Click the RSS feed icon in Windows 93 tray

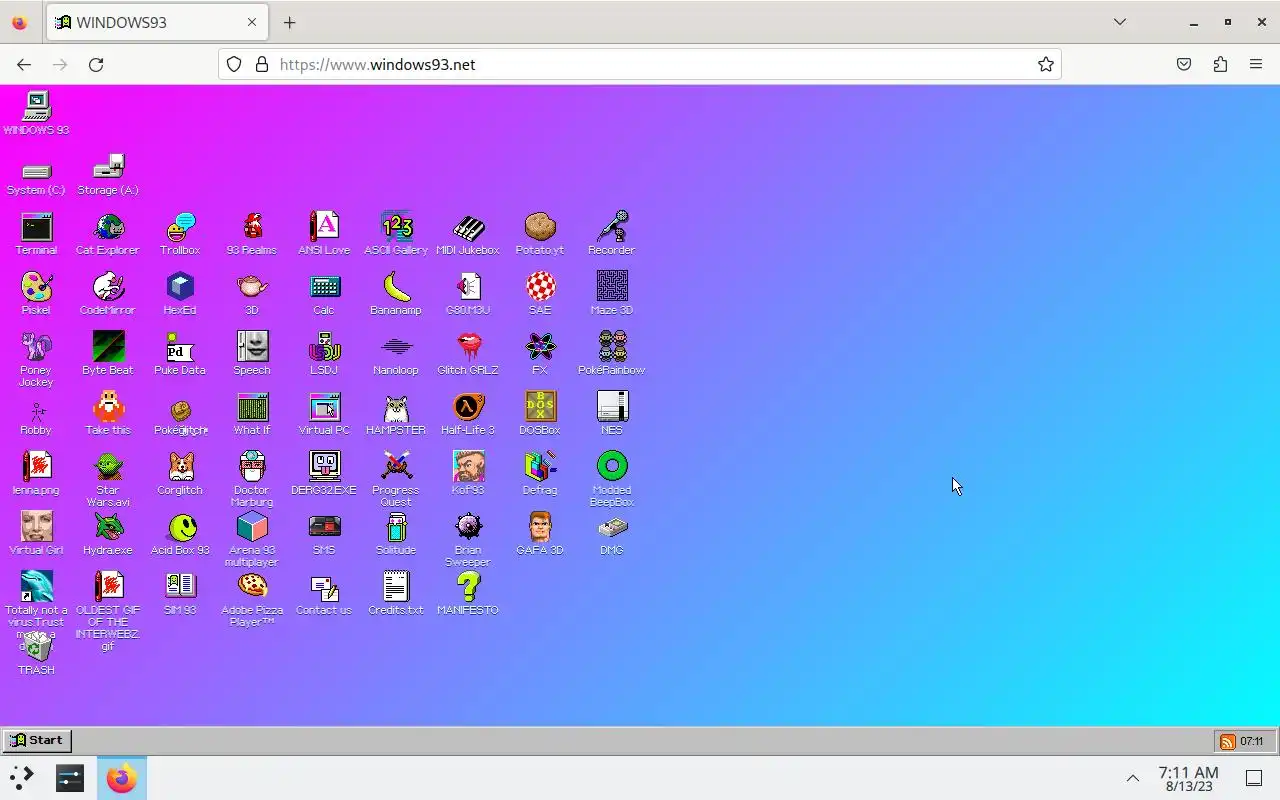1227,741
